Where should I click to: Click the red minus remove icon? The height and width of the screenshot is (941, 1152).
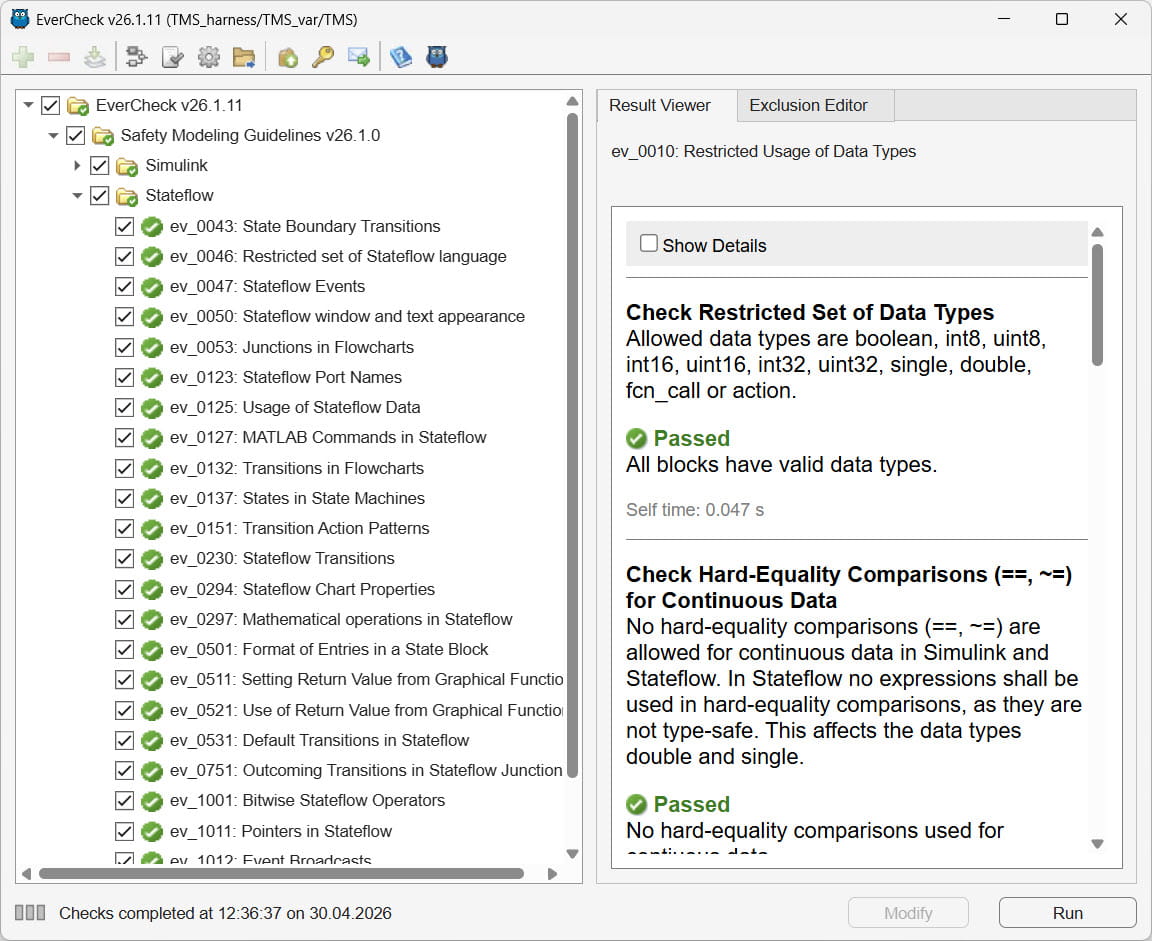tap(59, 57)
